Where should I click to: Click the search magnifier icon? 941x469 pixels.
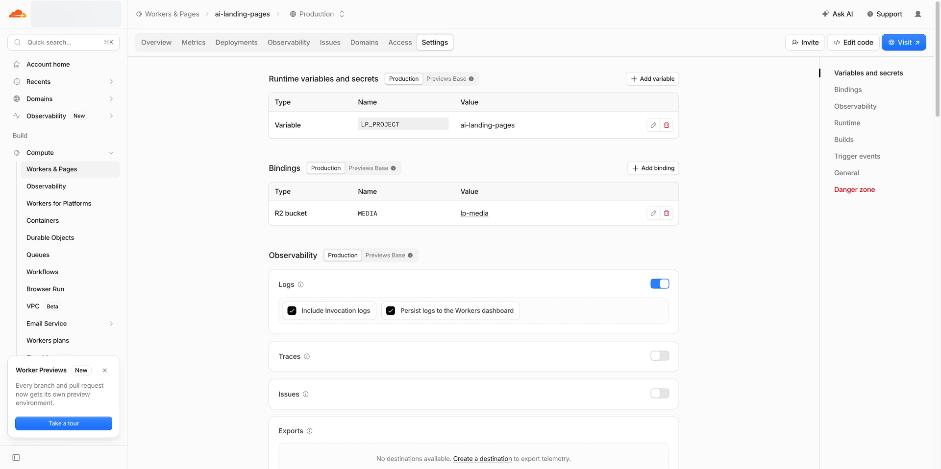(x=17, y=43)
